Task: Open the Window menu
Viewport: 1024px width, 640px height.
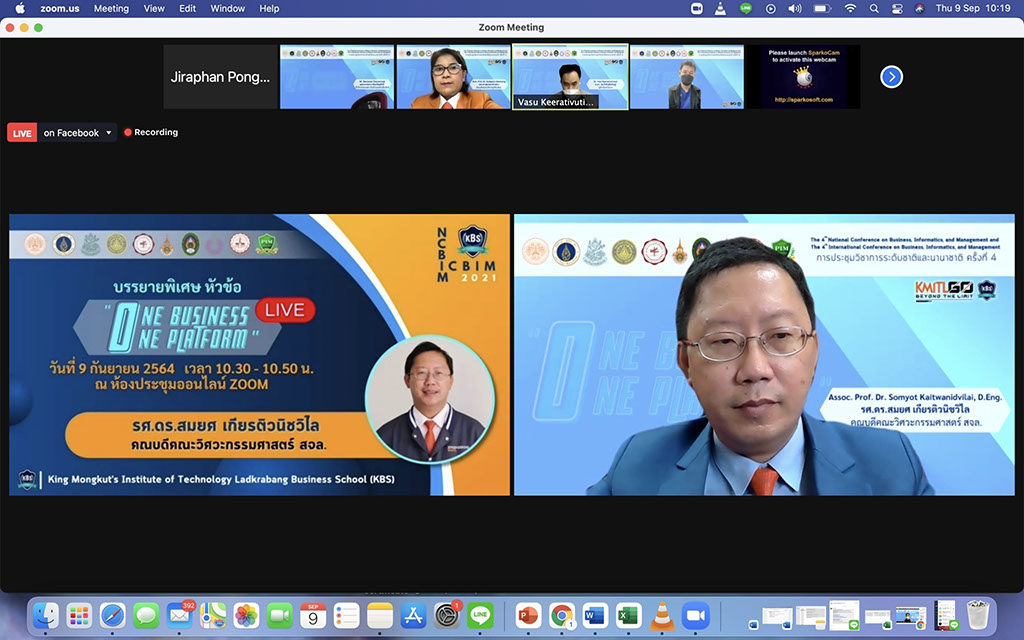Action: tap(227, 8)
